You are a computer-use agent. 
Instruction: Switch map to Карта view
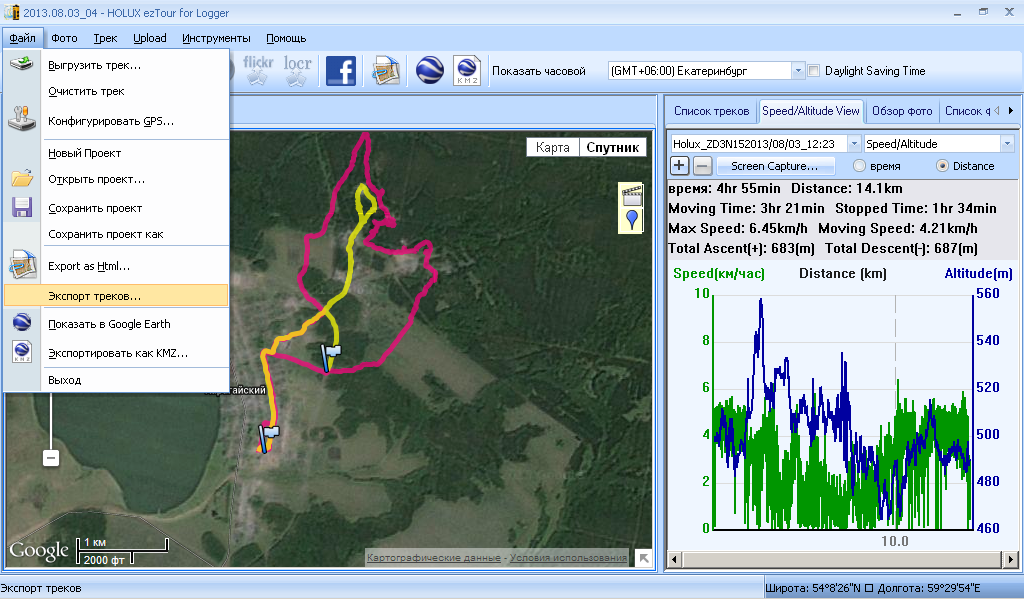[552, 147]
